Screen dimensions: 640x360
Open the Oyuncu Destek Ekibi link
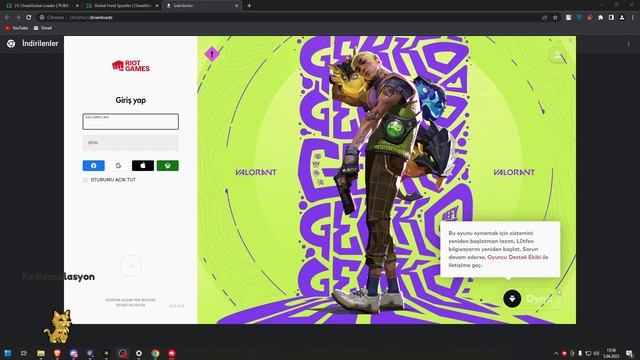514,257
